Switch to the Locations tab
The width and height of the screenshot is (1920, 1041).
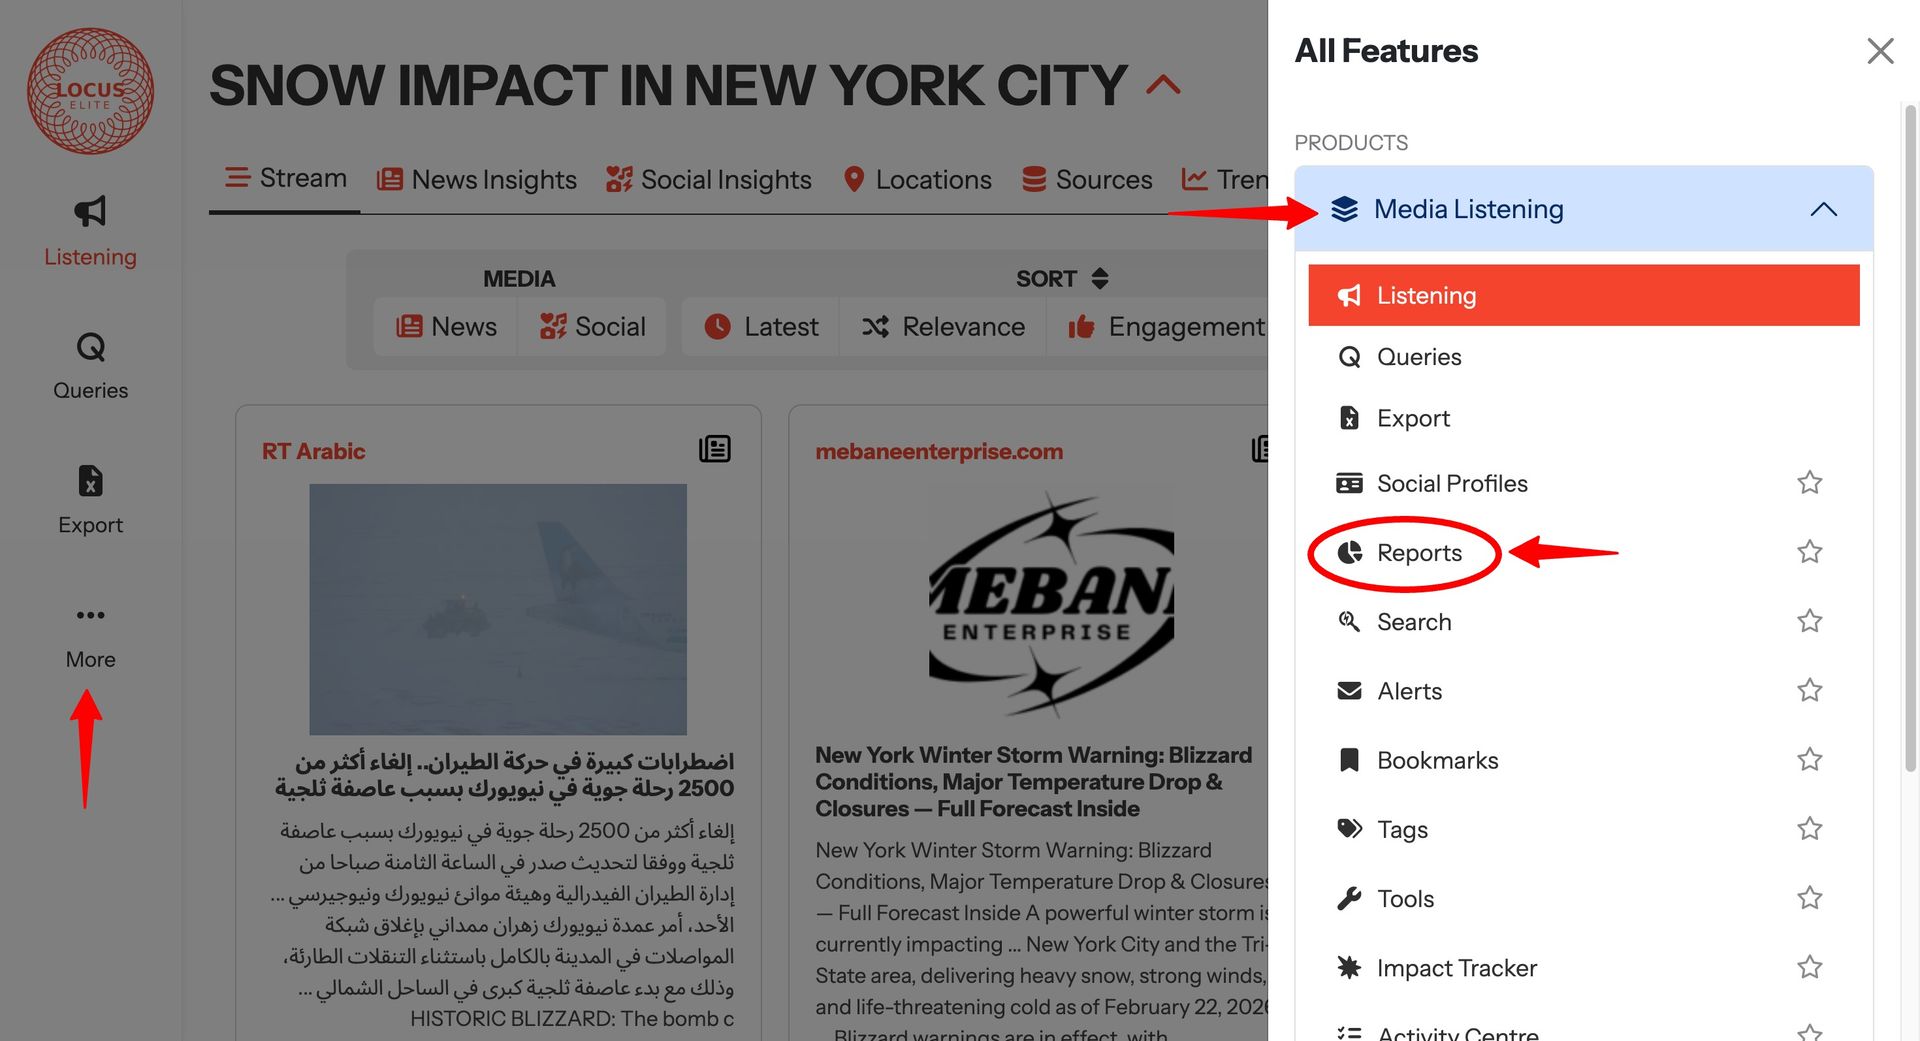click(917, 180)
